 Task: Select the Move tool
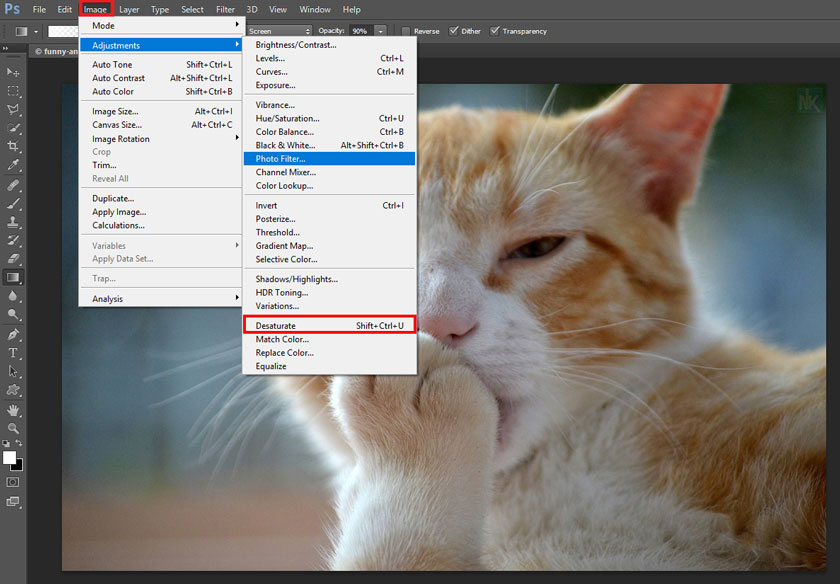point(13,72)
